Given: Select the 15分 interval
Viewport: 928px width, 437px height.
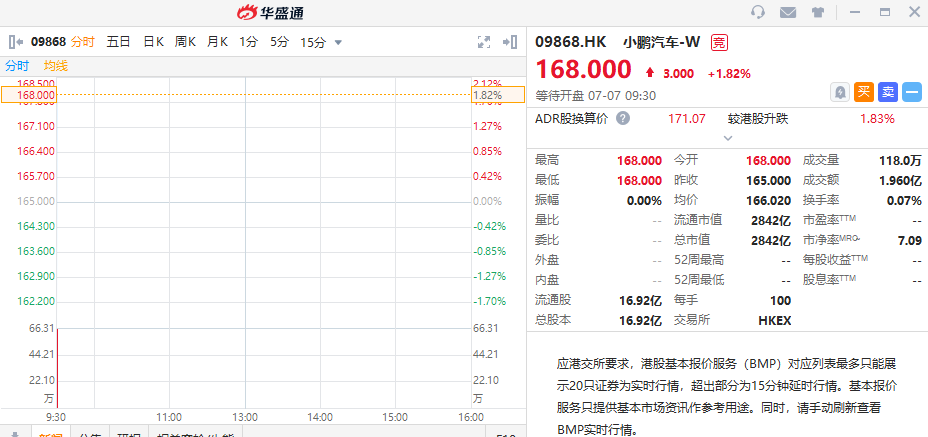Looking at the screenshot, I should (x=313, y=43).
